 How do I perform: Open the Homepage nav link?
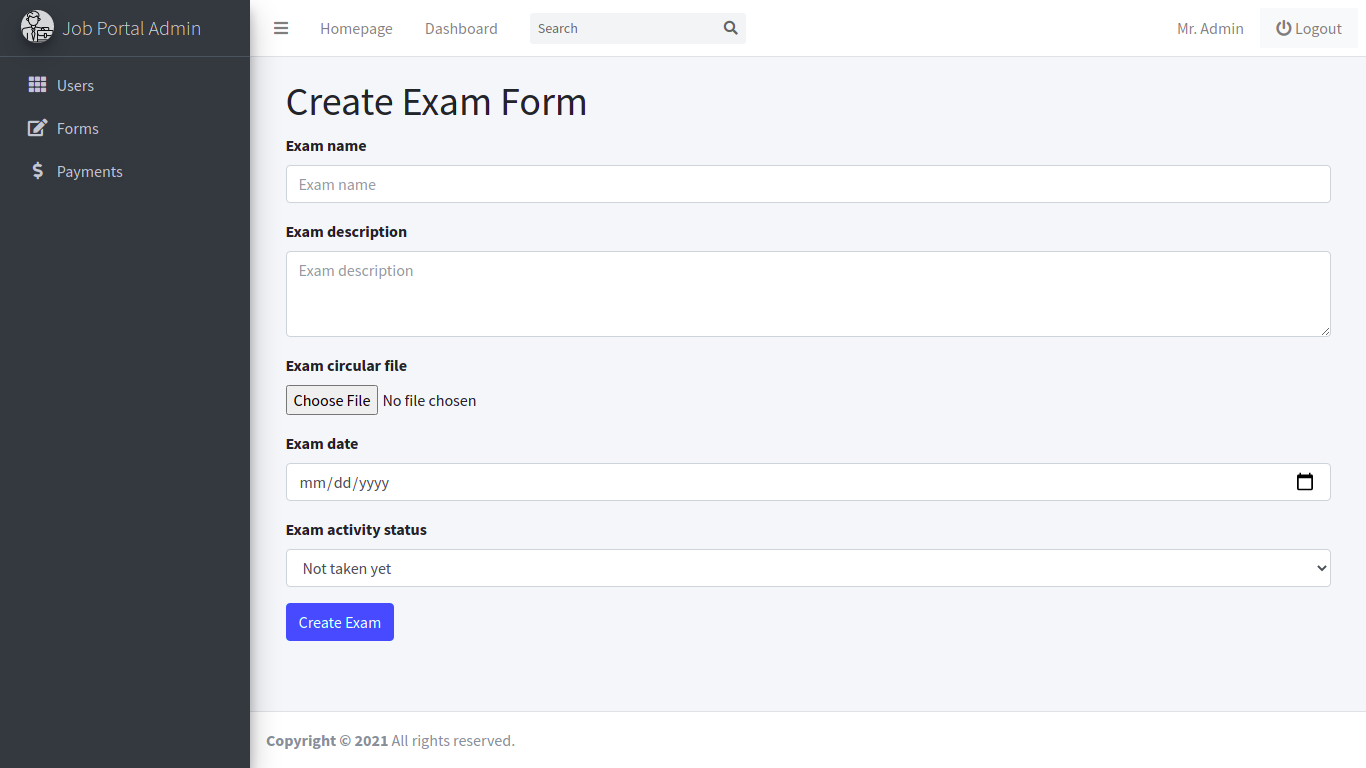coord(356,28)
